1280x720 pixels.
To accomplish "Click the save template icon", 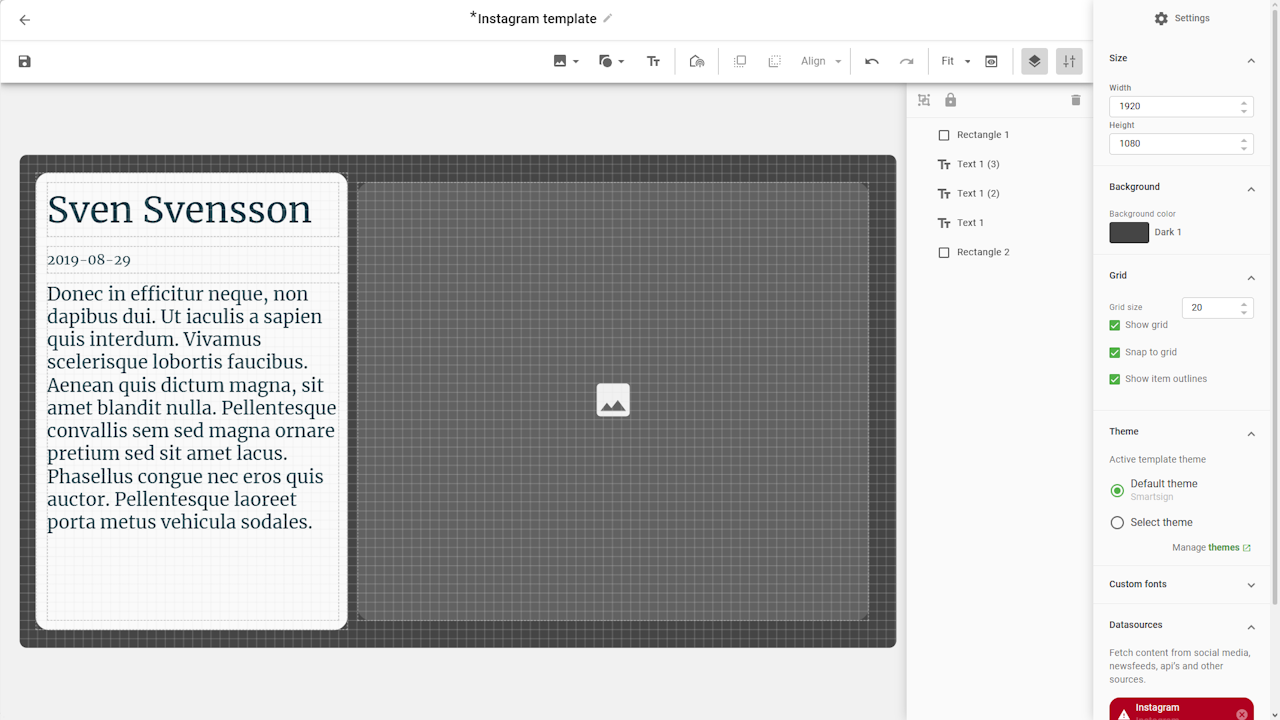I will [x=25, y=62].
